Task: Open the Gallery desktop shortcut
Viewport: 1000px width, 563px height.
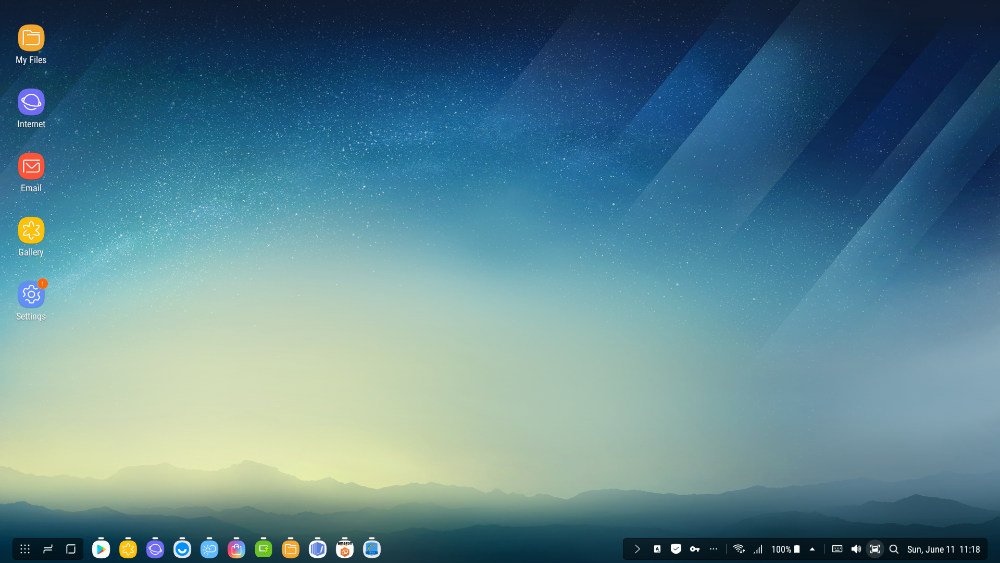Action: [31, 230]
